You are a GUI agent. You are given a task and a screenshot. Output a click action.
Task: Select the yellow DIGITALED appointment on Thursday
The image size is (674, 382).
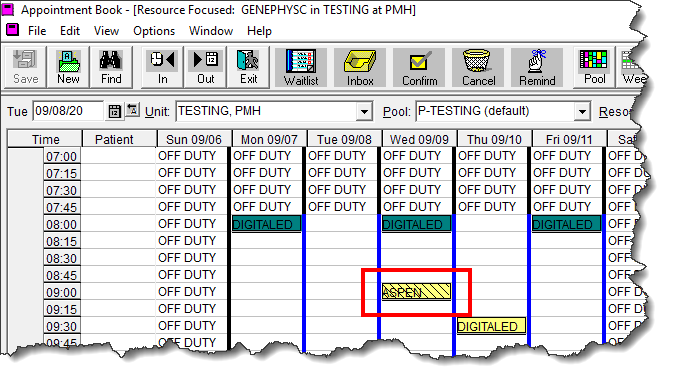[x=491, y=326]
